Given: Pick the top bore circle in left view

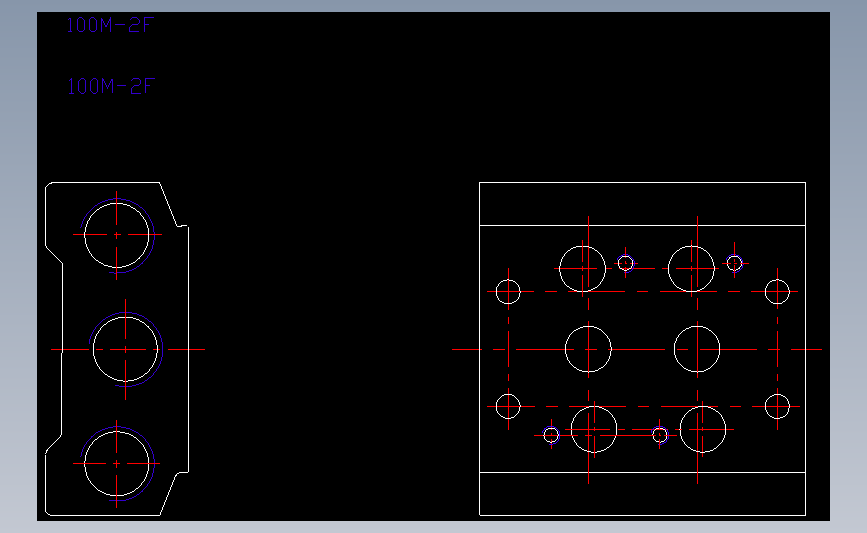Looking at the screenshot, I should tap(117, 235).
